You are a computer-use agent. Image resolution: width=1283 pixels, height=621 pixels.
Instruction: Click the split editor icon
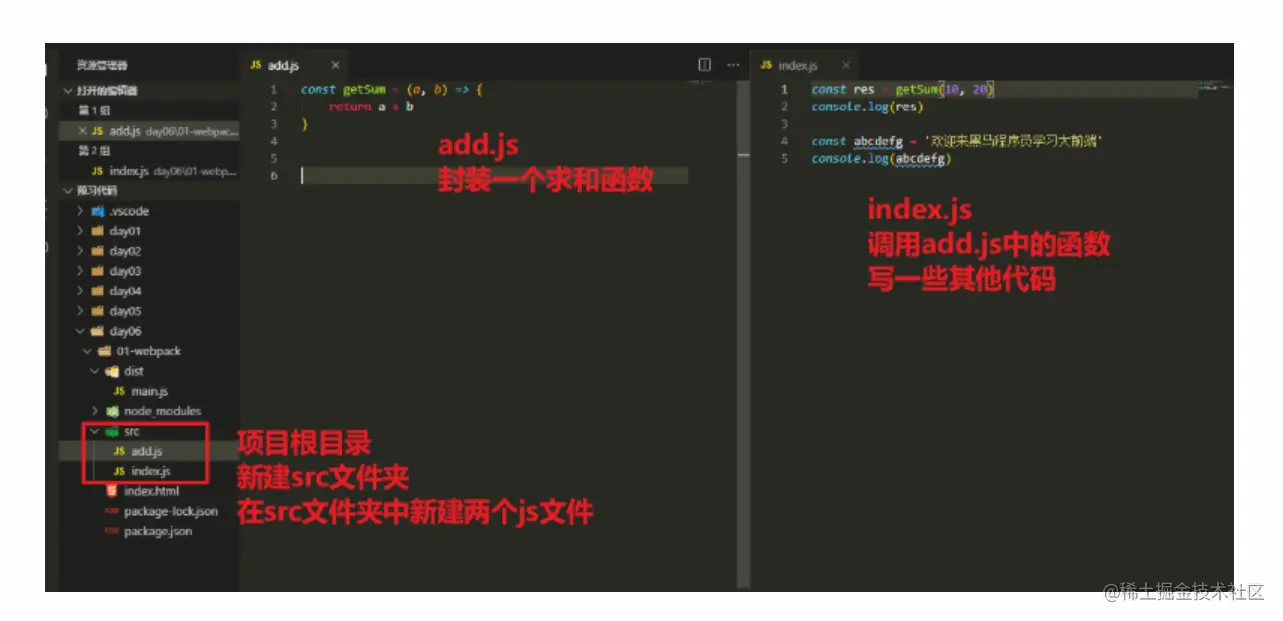[704, 65]
